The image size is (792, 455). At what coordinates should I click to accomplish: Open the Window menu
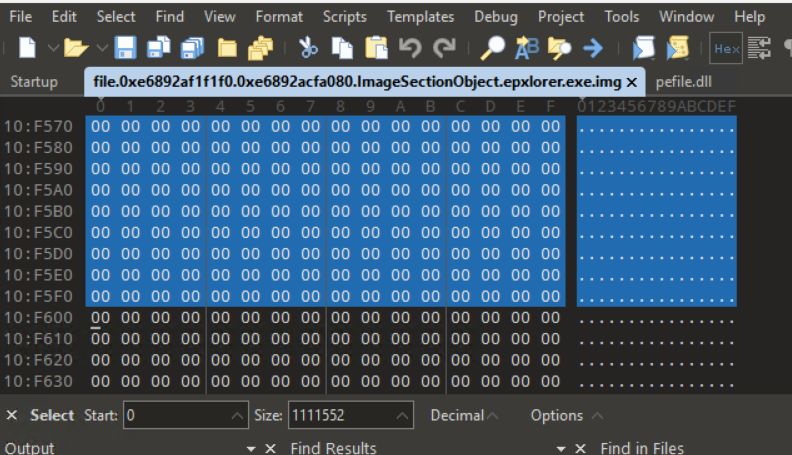click(x=686, y=17)
